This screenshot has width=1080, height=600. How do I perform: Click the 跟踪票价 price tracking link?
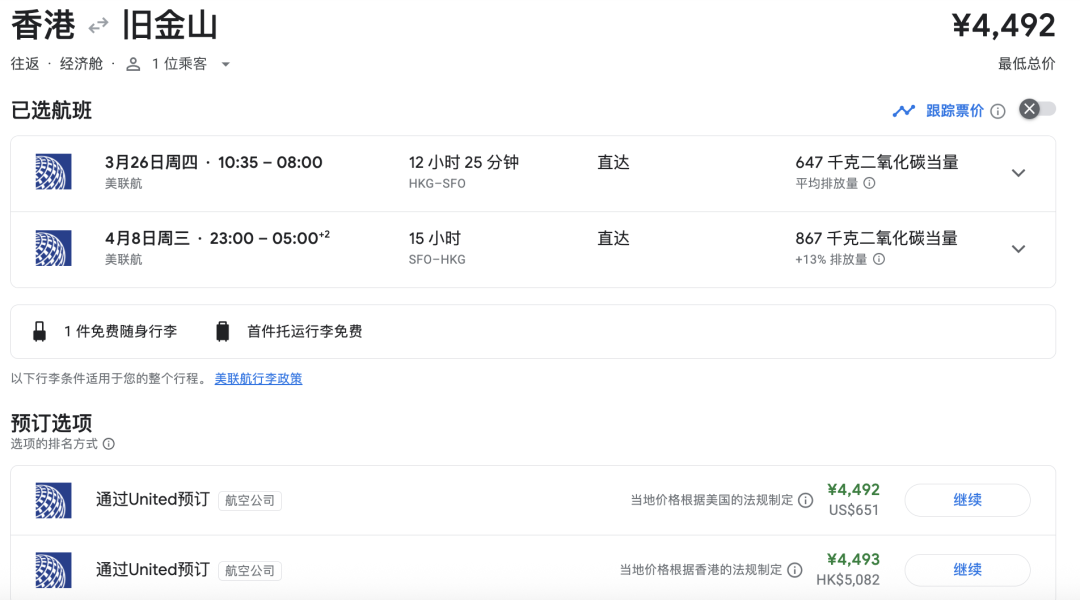[954, 111]
